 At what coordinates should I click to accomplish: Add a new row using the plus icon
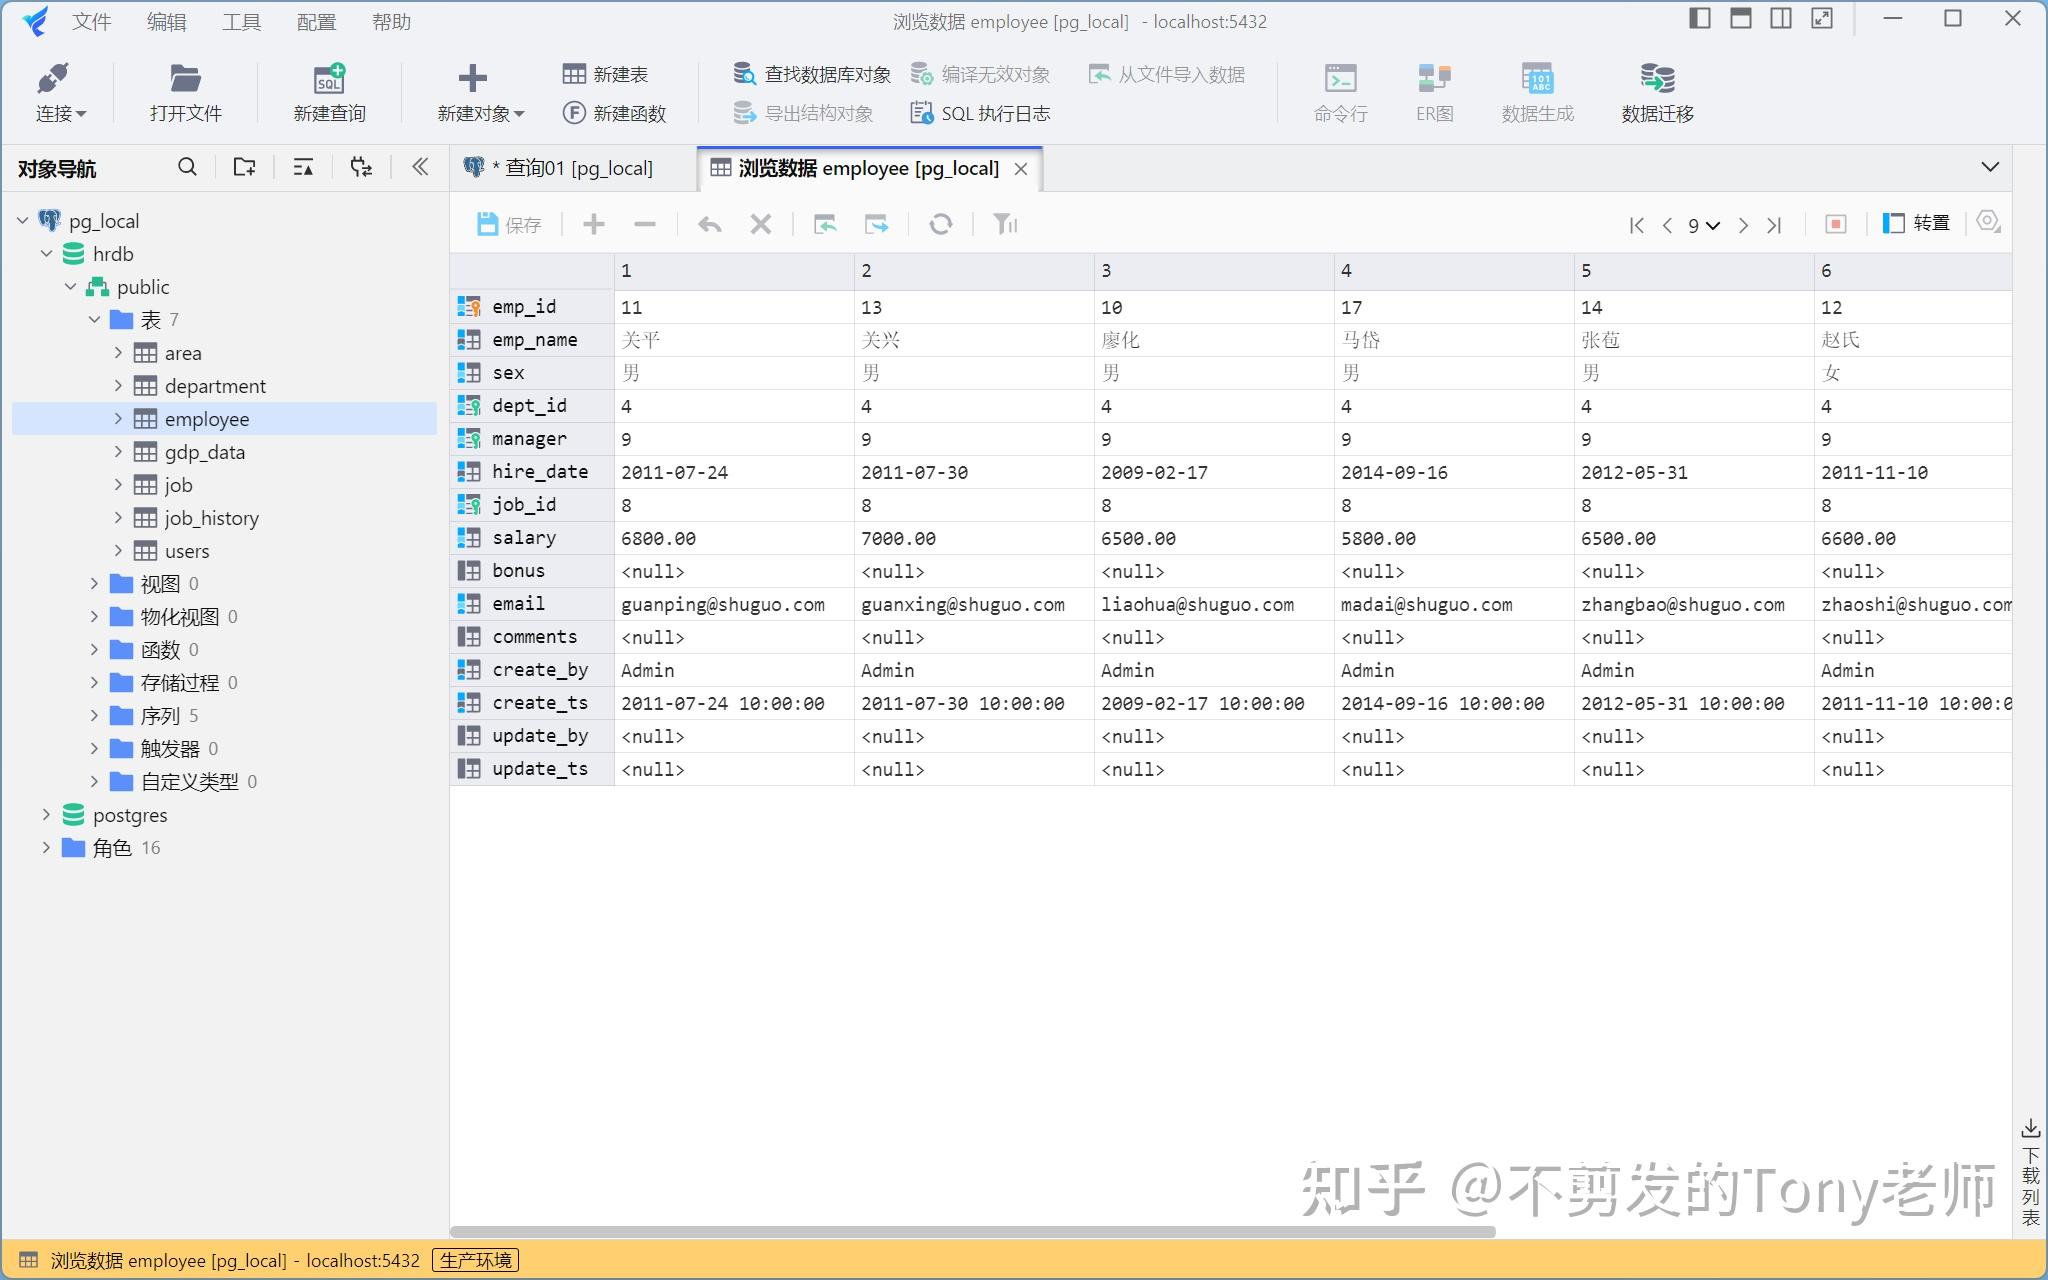pos(592,224)
